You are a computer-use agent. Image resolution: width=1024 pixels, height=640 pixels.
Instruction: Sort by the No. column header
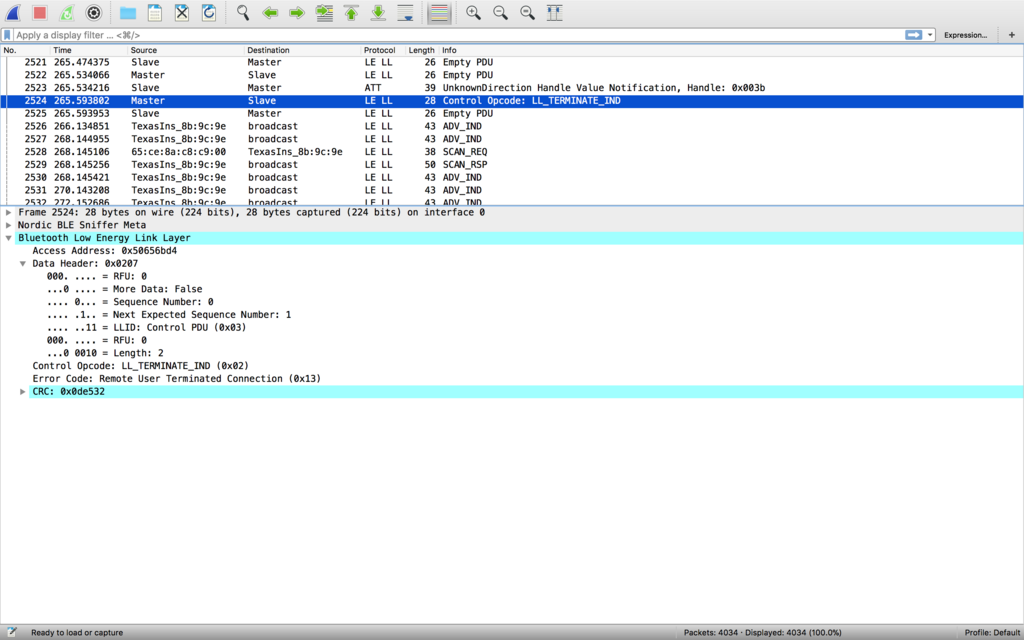click(x=25, y=50)
